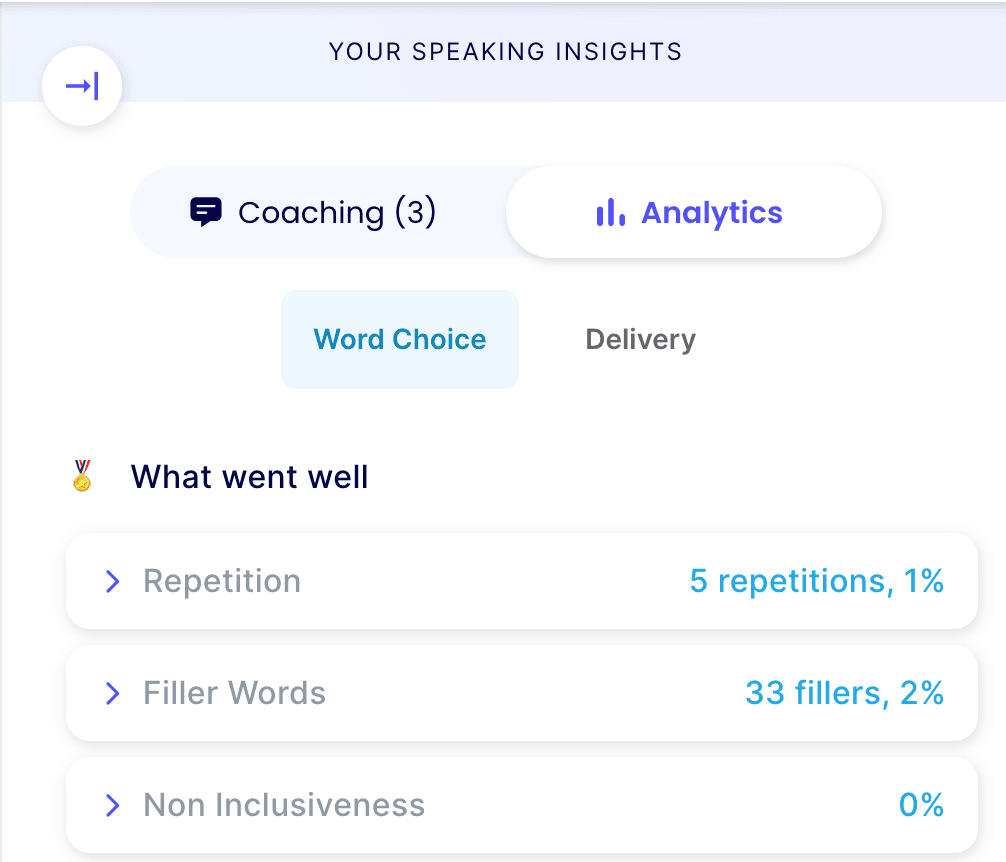Click the 0% Non Inclusiveness score
This screenshot has height=862, width=1006.
click(921, 805)
